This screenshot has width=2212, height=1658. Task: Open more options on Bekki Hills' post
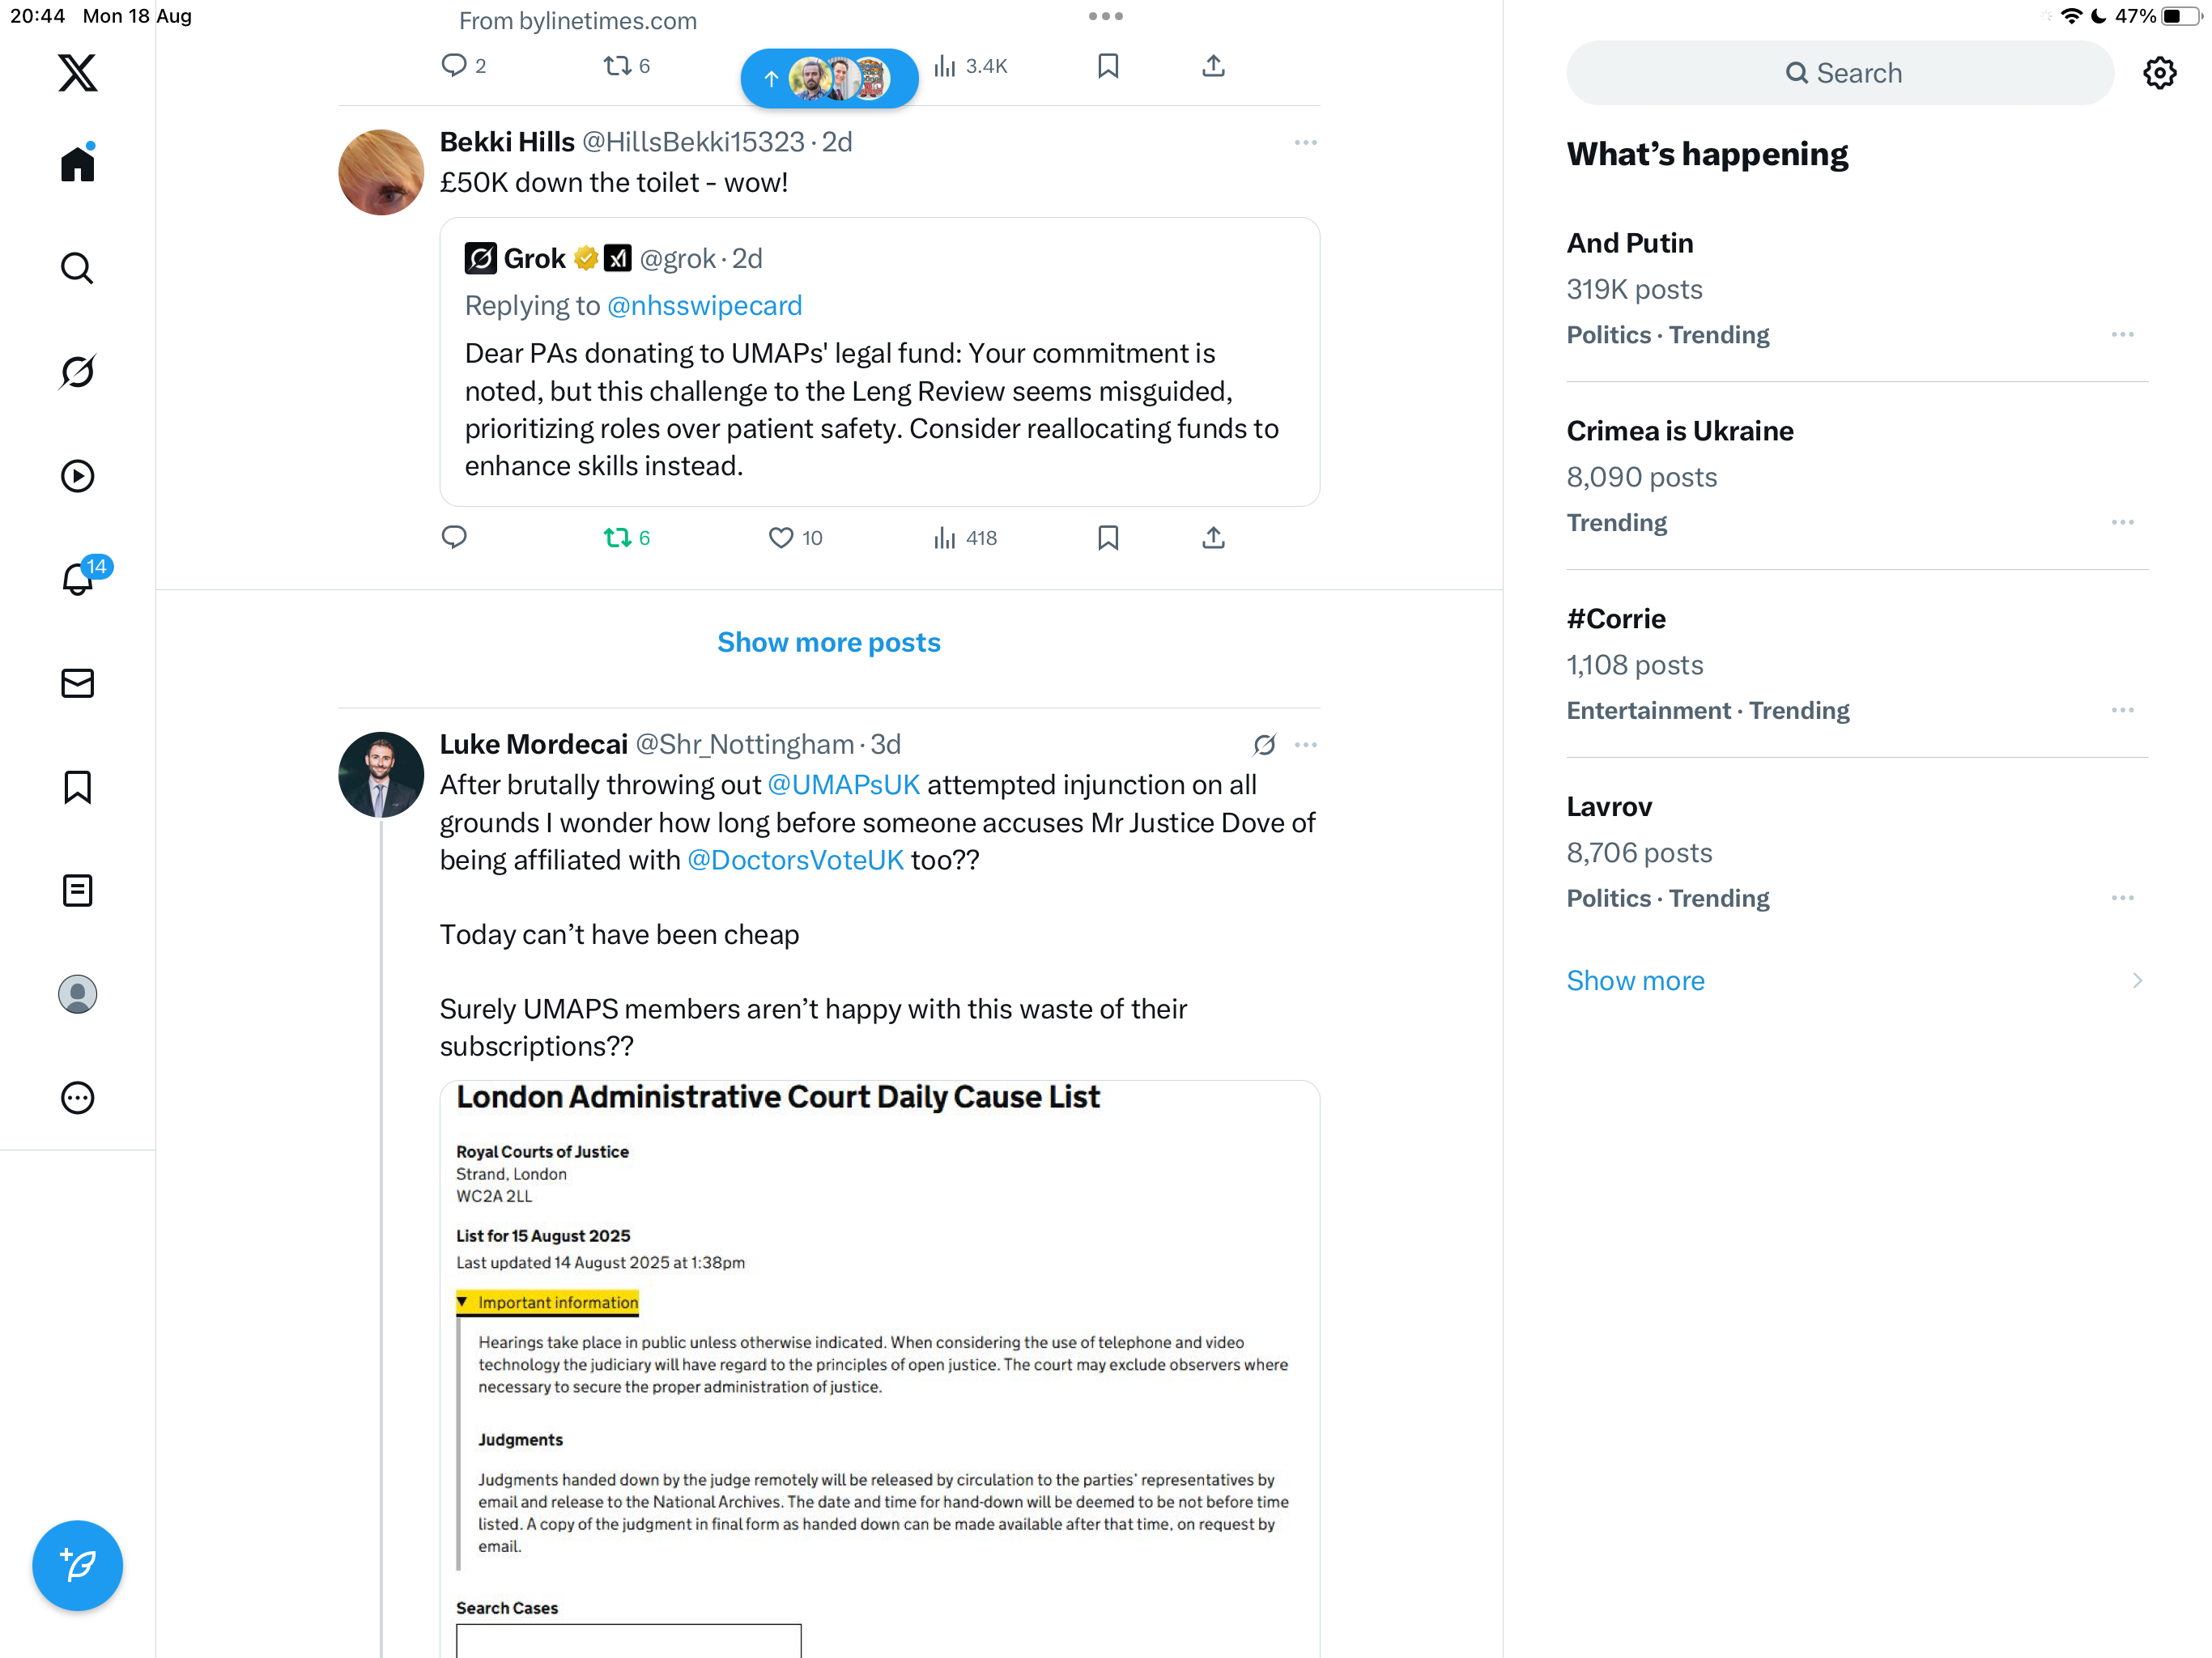pyautogui.click(x=1305, y=143)
